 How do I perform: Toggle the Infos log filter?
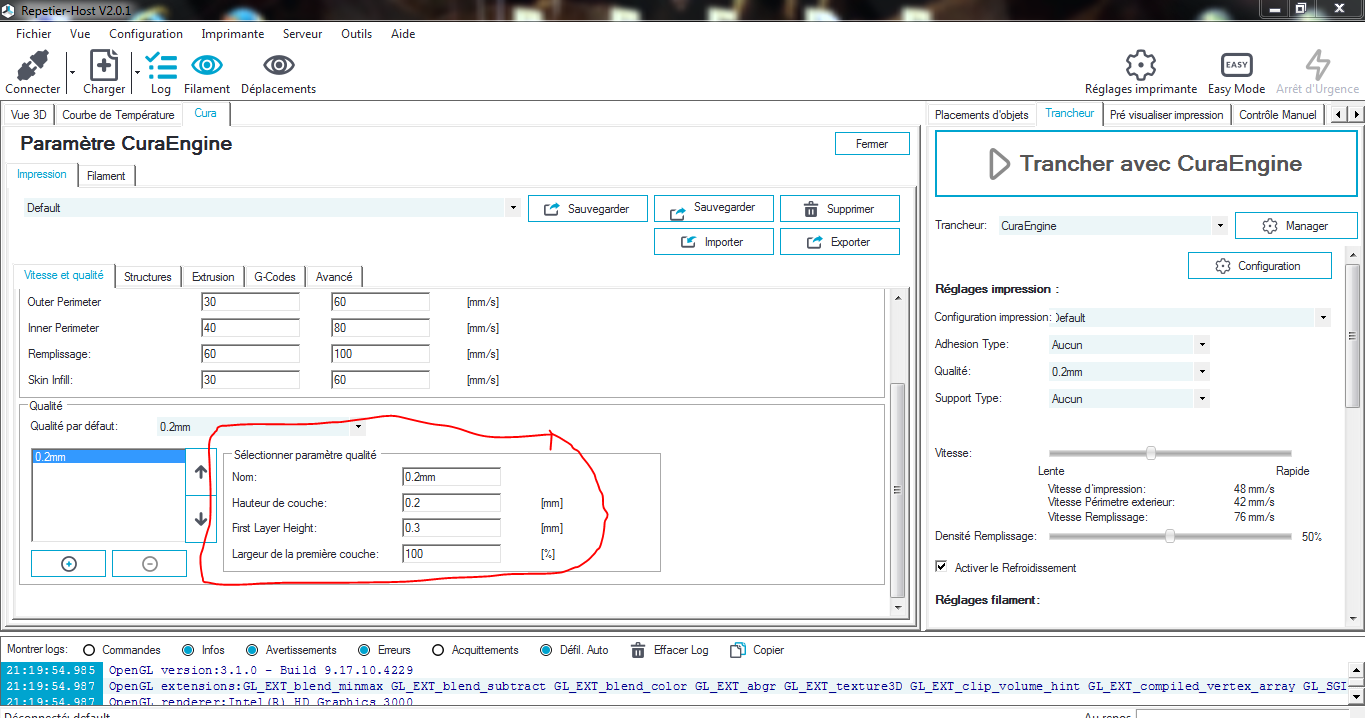[x=188, y=650]
